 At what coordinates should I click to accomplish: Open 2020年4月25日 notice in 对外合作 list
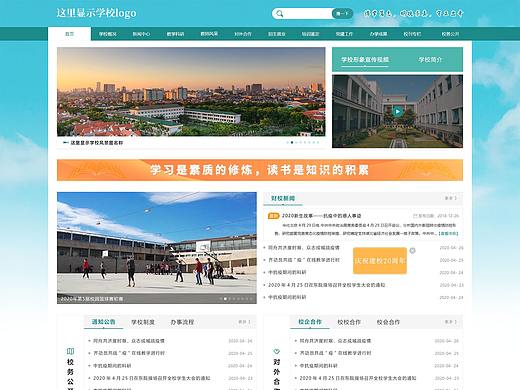coord(358,378)
